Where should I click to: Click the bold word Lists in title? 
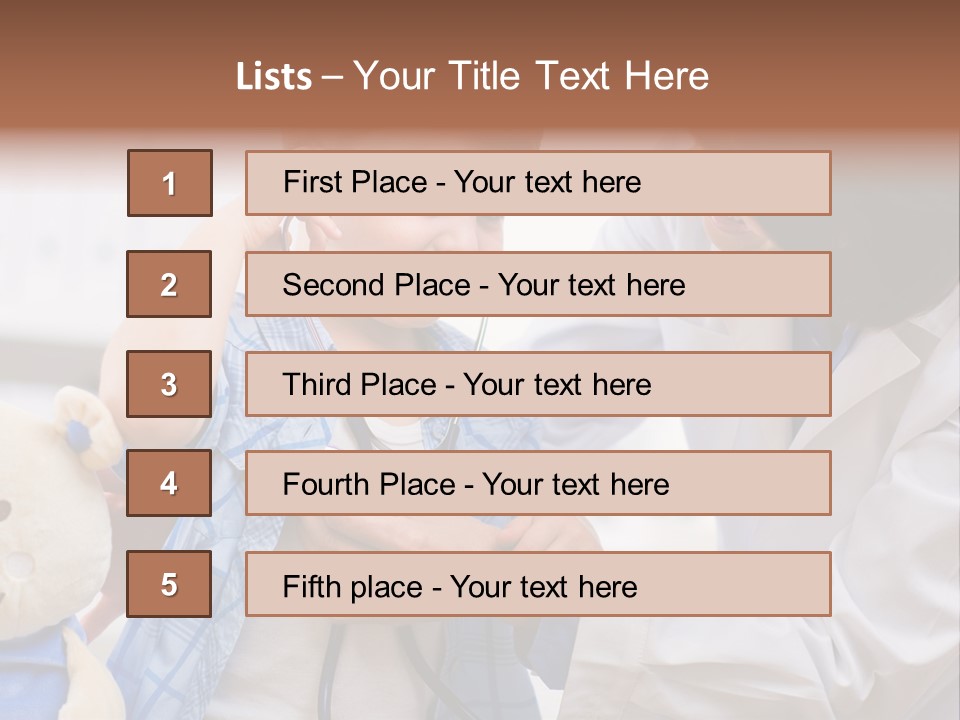tap(274, 77)
